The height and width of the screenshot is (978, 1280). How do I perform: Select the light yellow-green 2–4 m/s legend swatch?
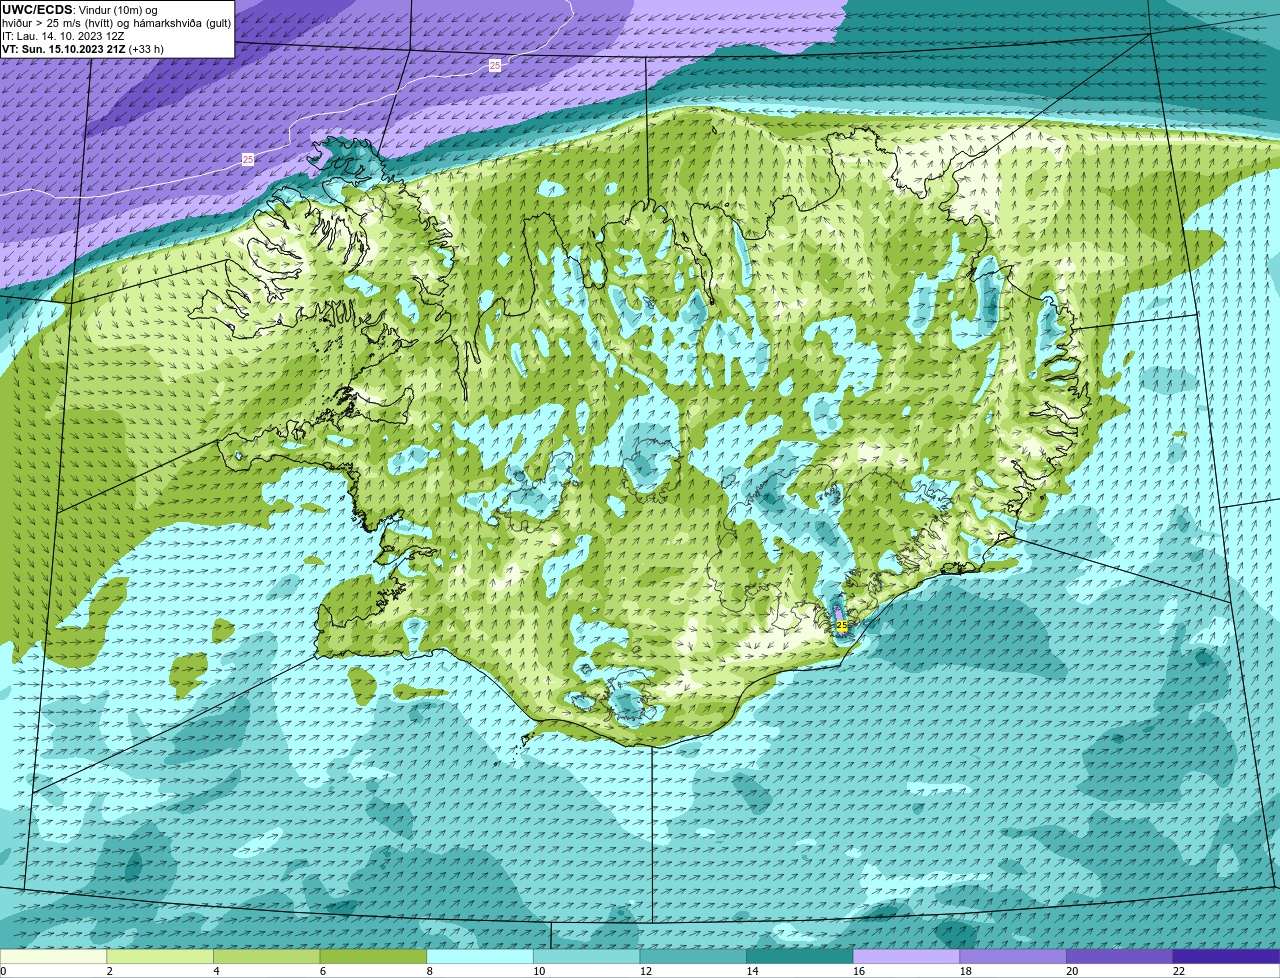coord(160,956)
